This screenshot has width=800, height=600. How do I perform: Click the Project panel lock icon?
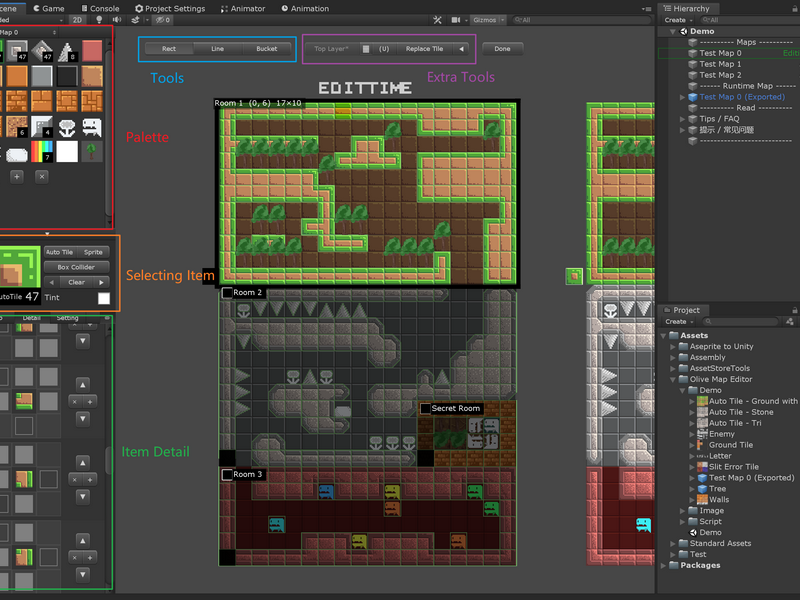(x=795, y=310)
